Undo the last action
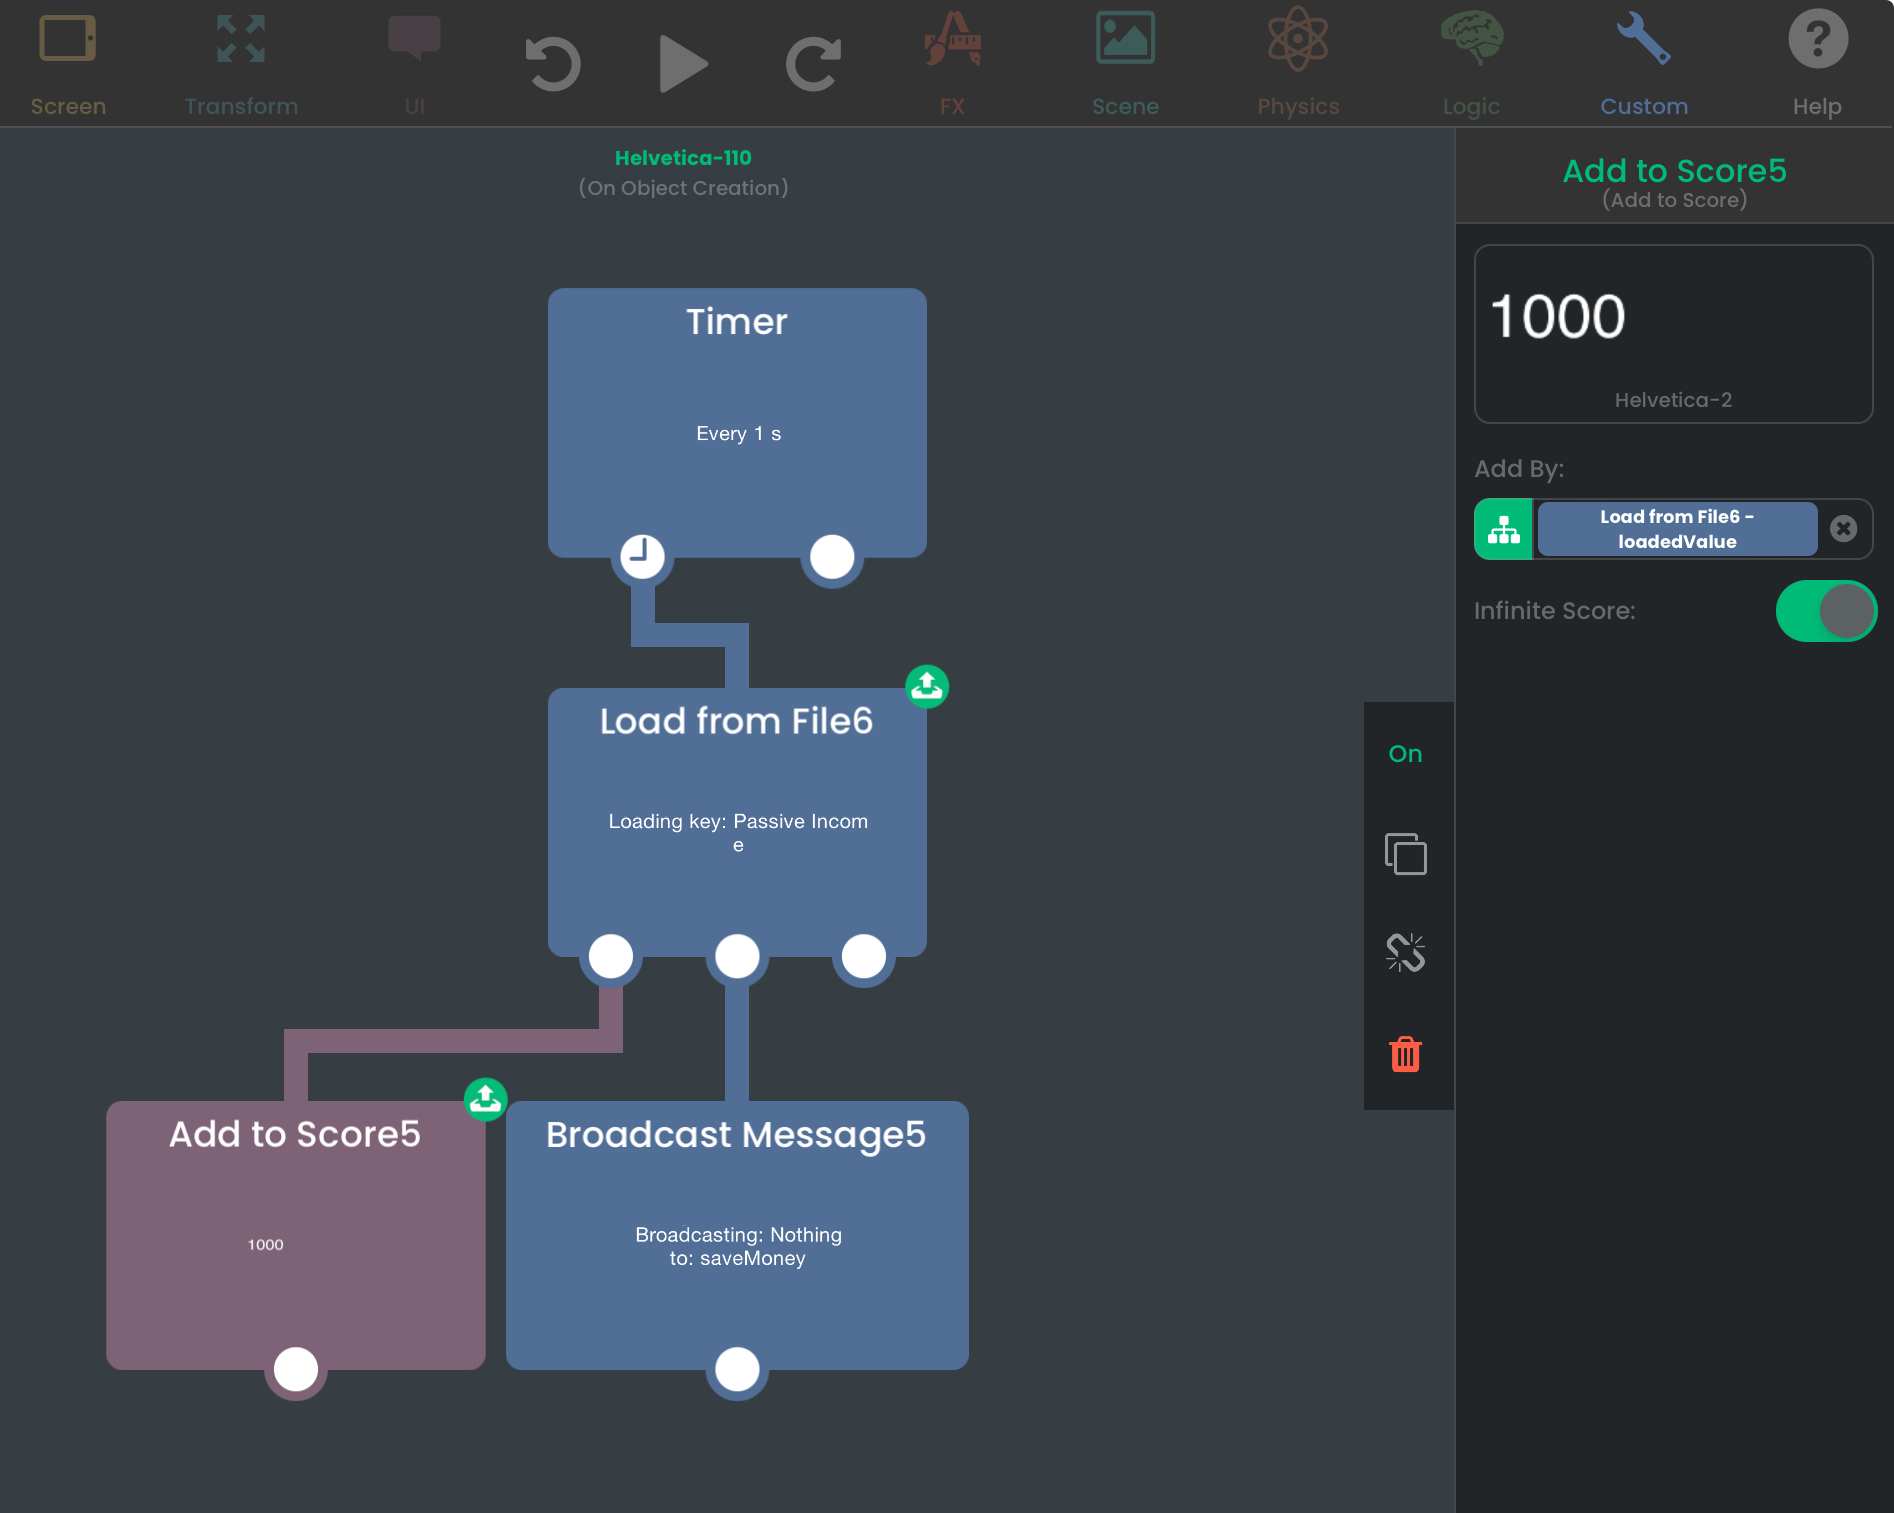 [x=553, y=64]
